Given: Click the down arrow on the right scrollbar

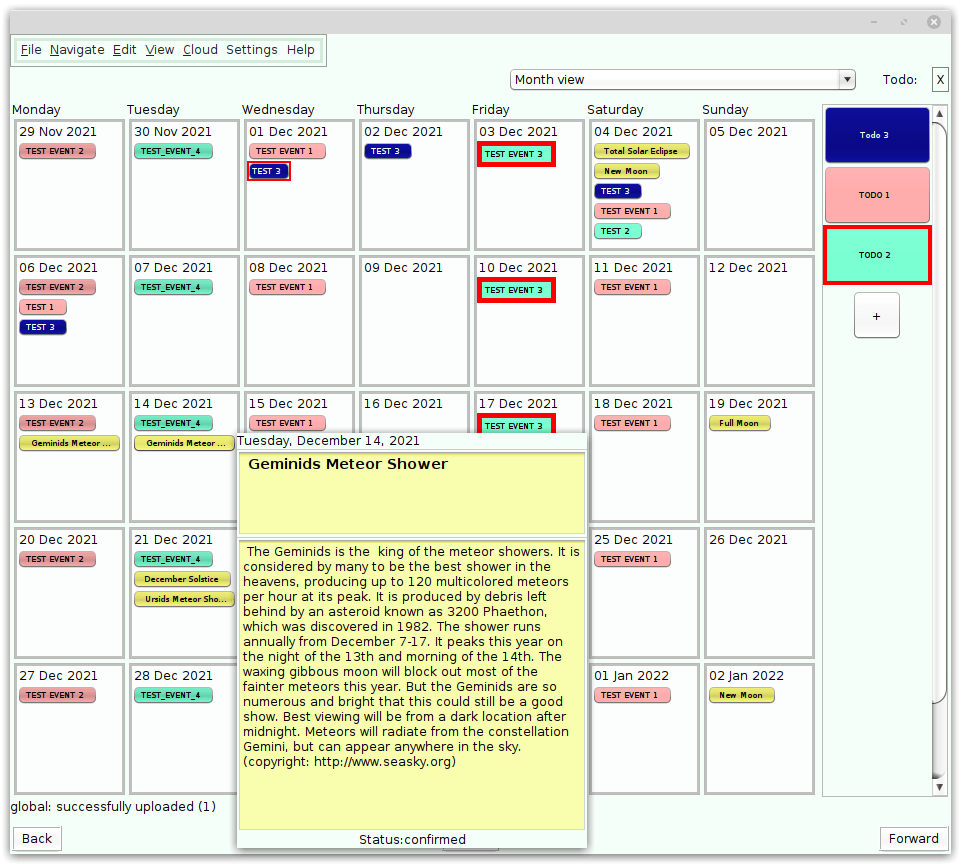Looking at the screenshot, I should 939,786.
